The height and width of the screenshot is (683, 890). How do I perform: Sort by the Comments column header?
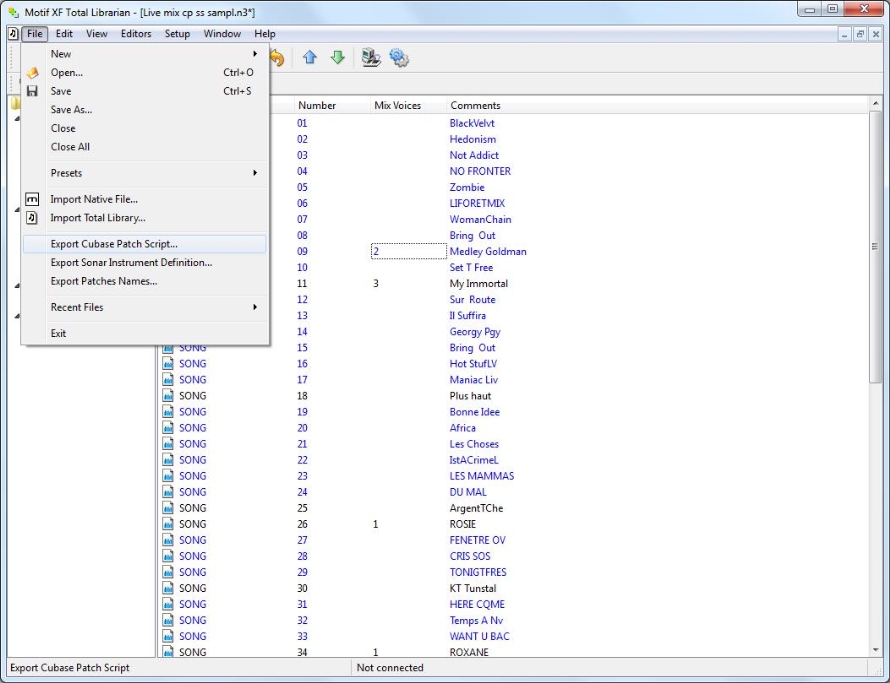(657, 106)
